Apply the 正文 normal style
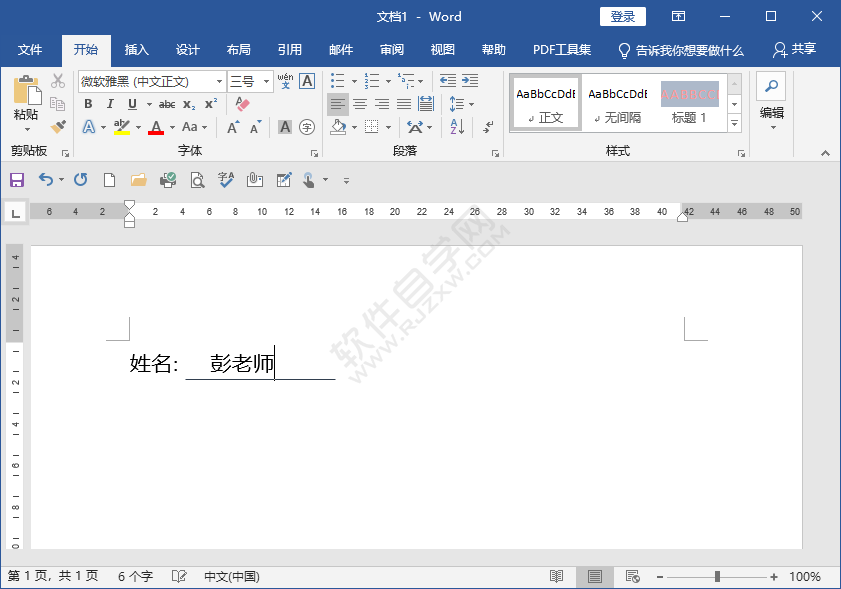Screen dimensions: 841x589 (x=545, y=103)
